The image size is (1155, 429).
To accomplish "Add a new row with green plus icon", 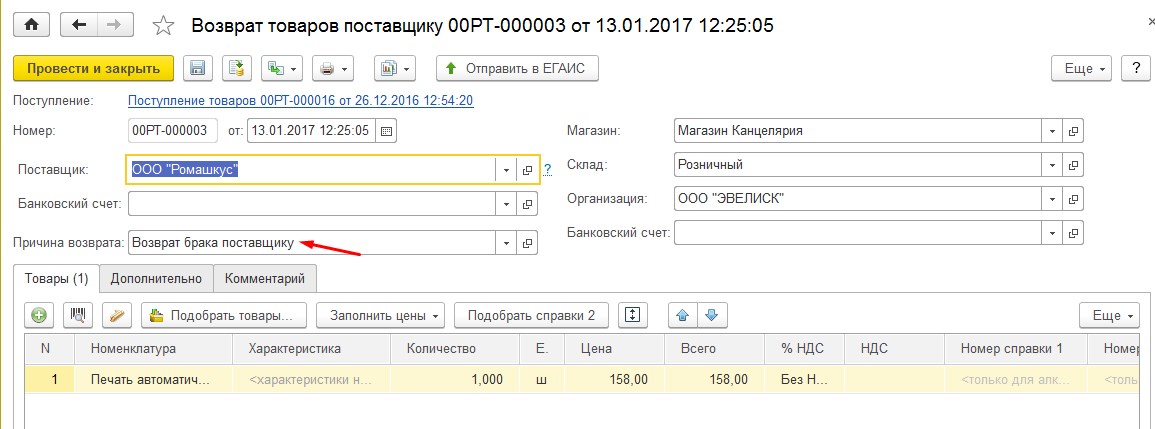I will 39,315.
